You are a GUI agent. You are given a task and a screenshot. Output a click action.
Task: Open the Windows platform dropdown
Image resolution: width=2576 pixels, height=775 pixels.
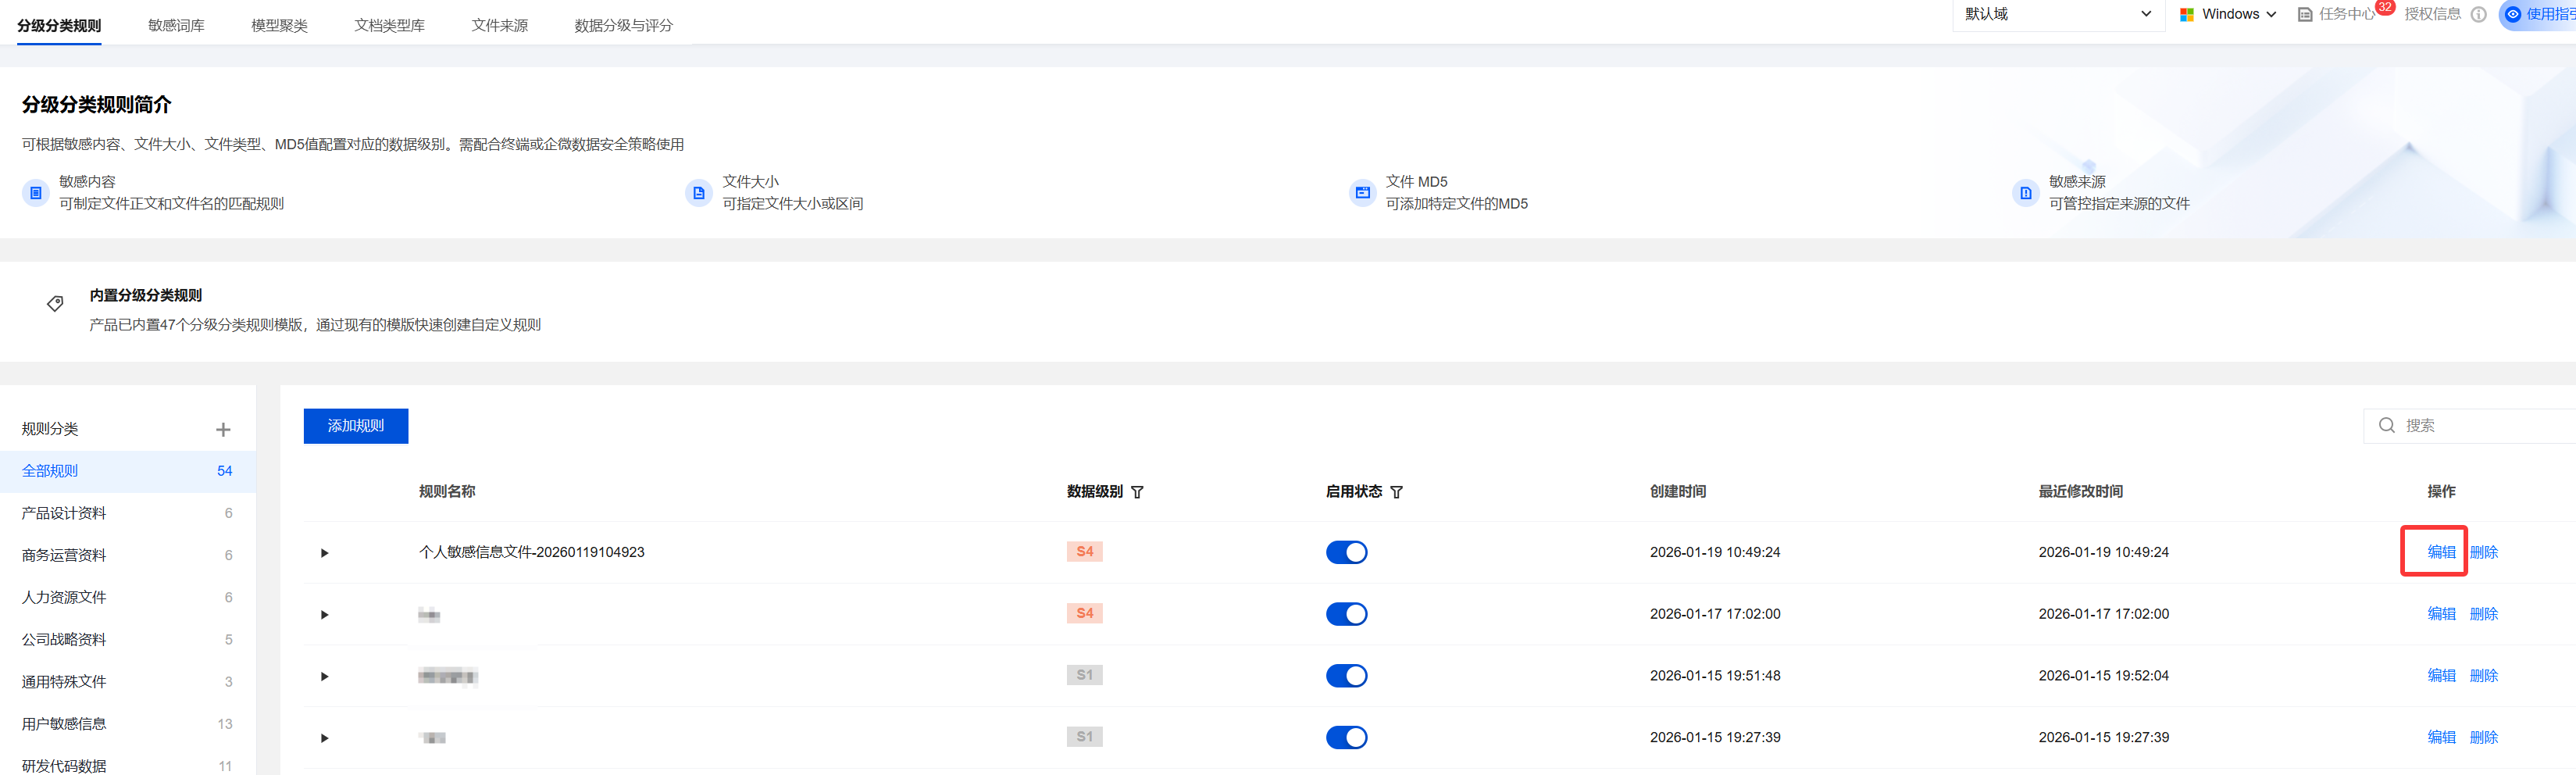(x=2228, y=14)
